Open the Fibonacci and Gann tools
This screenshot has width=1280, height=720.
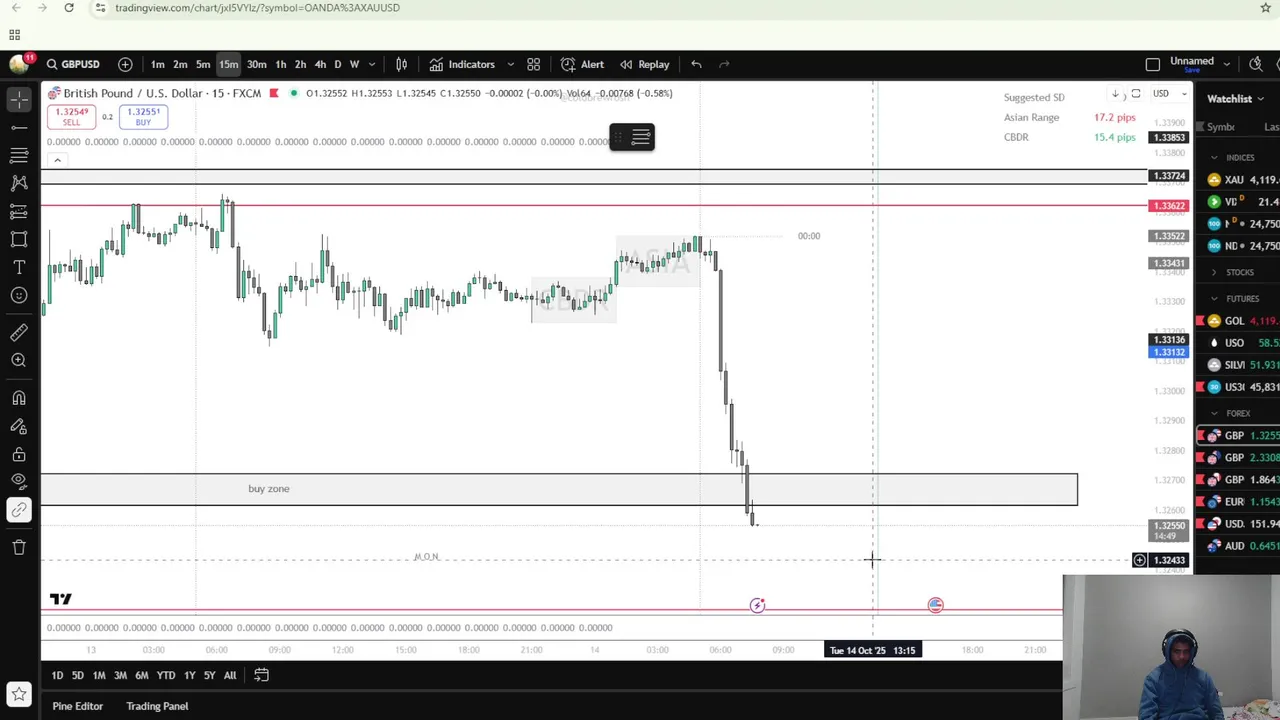(19, 155)
